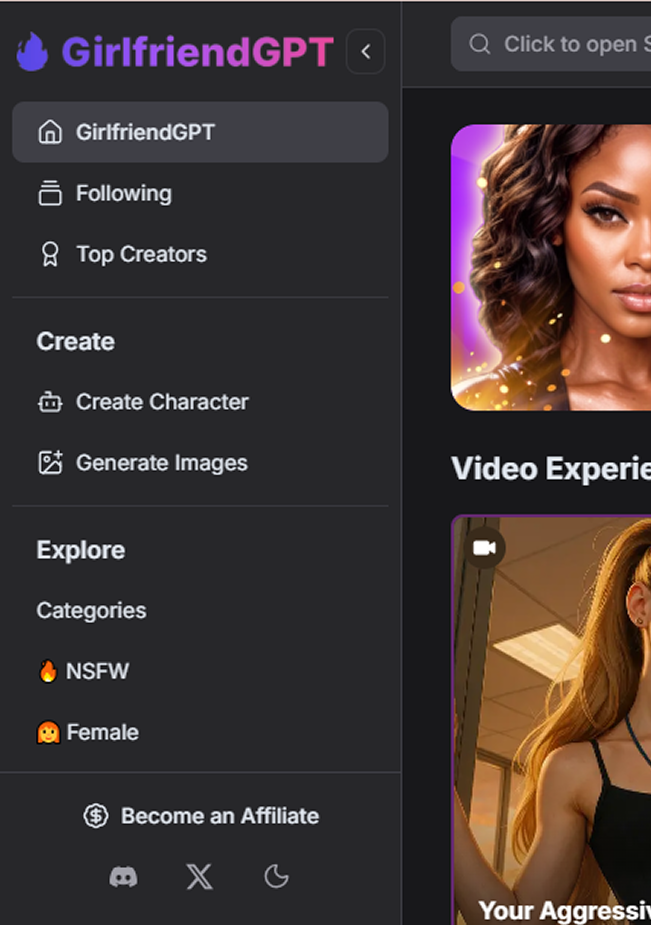Open the 'Your Aggressiv...' video character card
Image resolution: width=651 pixels, height=925 pixels.
(552, 720)
